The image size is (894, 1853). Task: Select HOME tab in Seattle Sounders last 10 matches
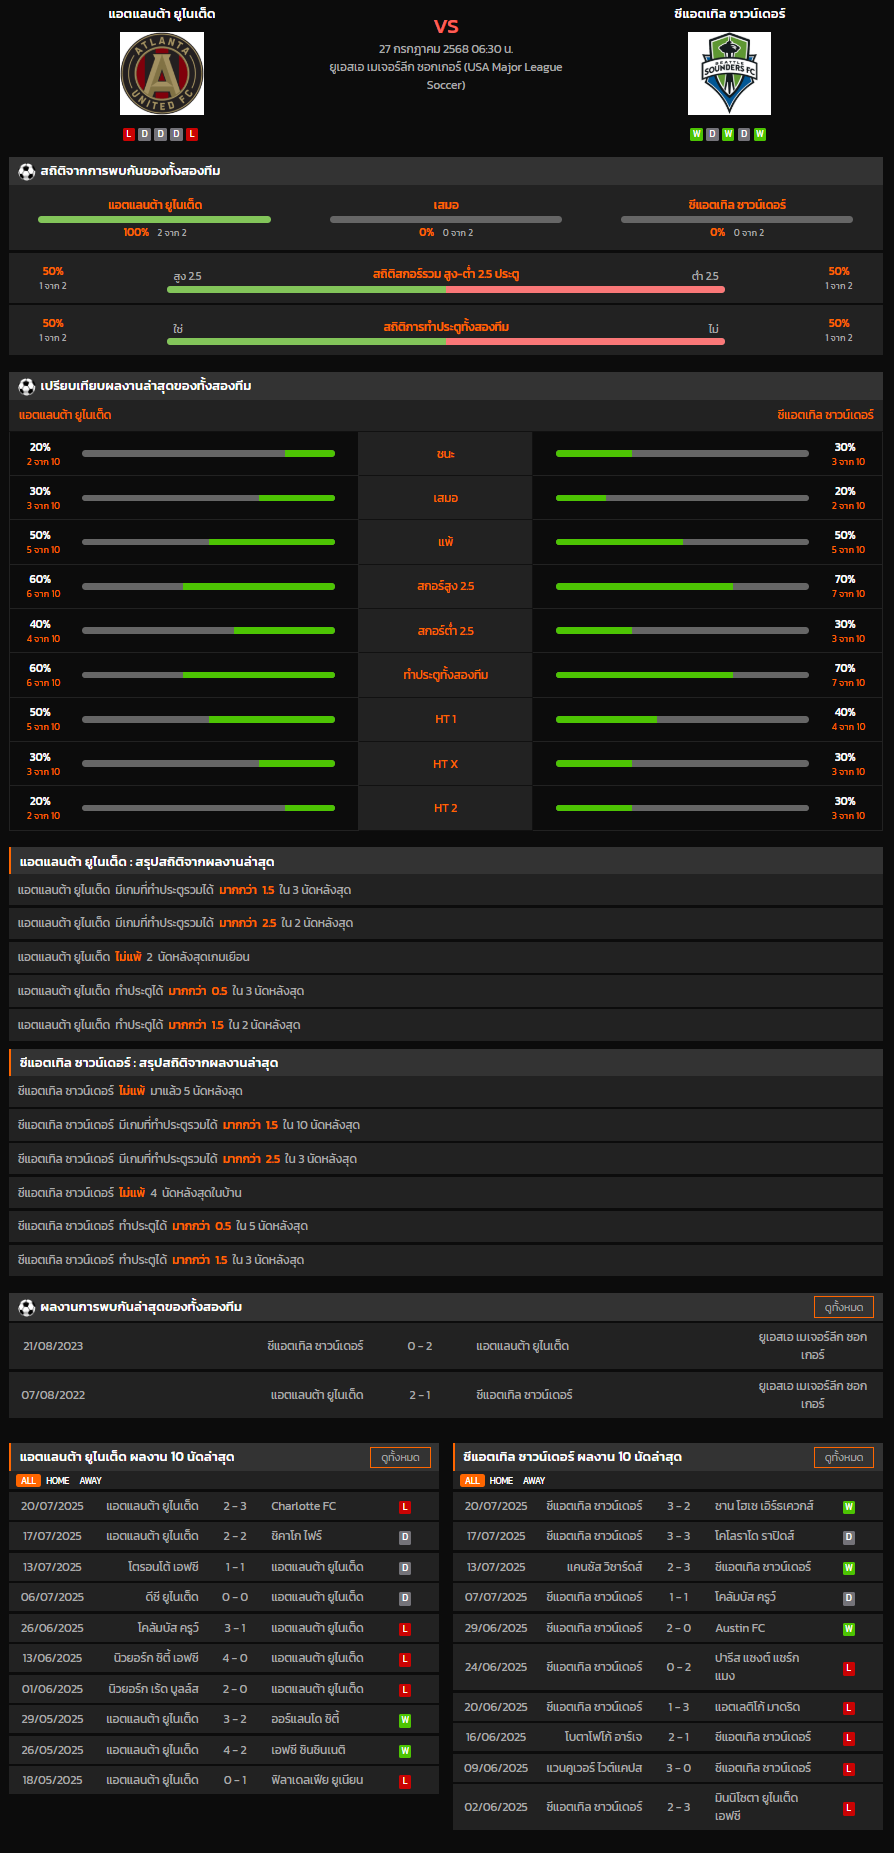(x=502, y=1481)
